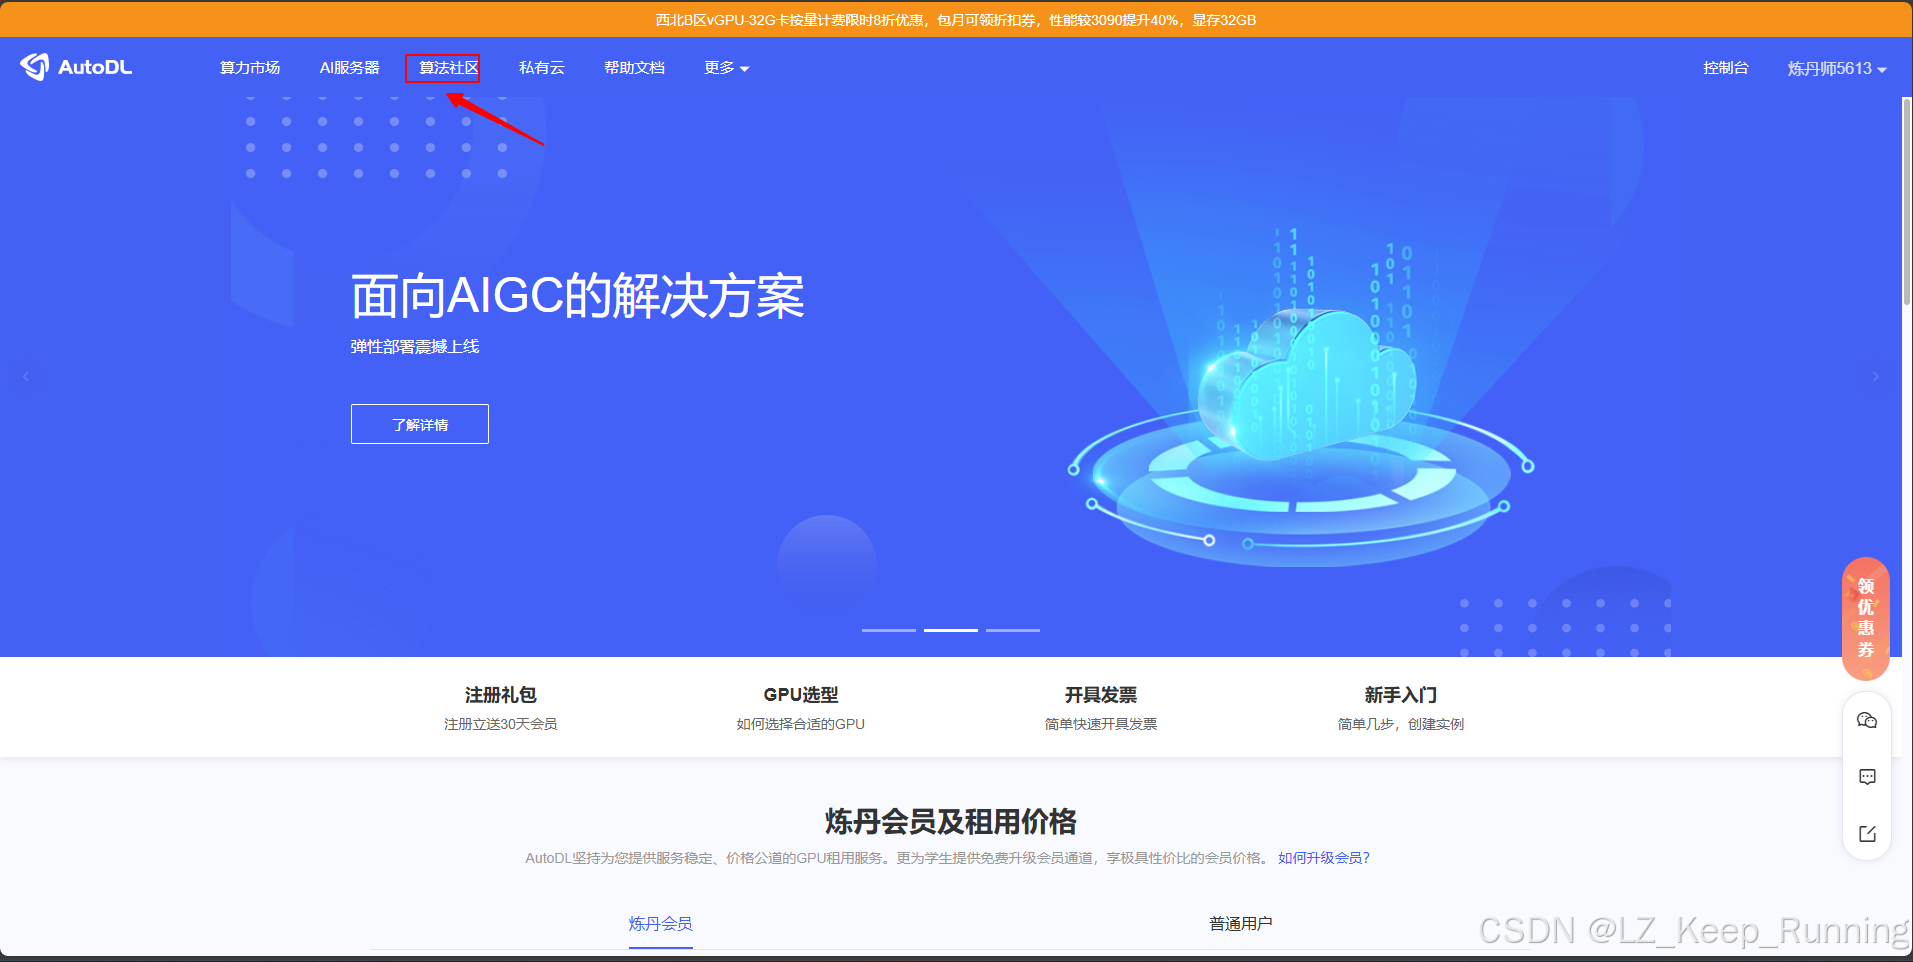Screen dimensions: 1913x962
Task: Go to 控制台 console
Action: pos(1725,67)
